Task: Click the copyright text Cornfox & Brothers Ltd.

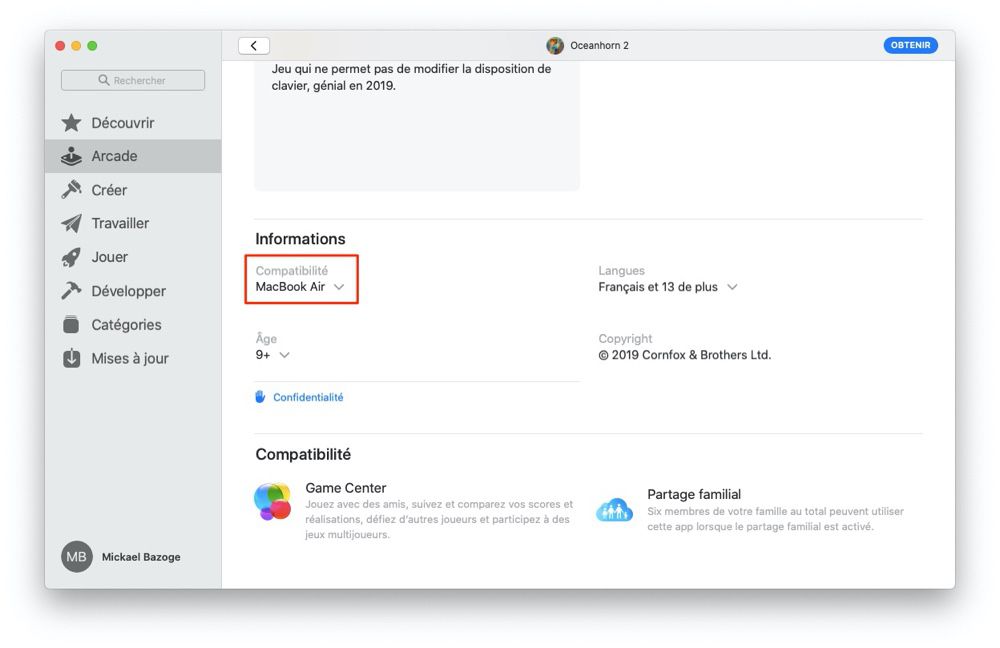Action: [684, 355]
